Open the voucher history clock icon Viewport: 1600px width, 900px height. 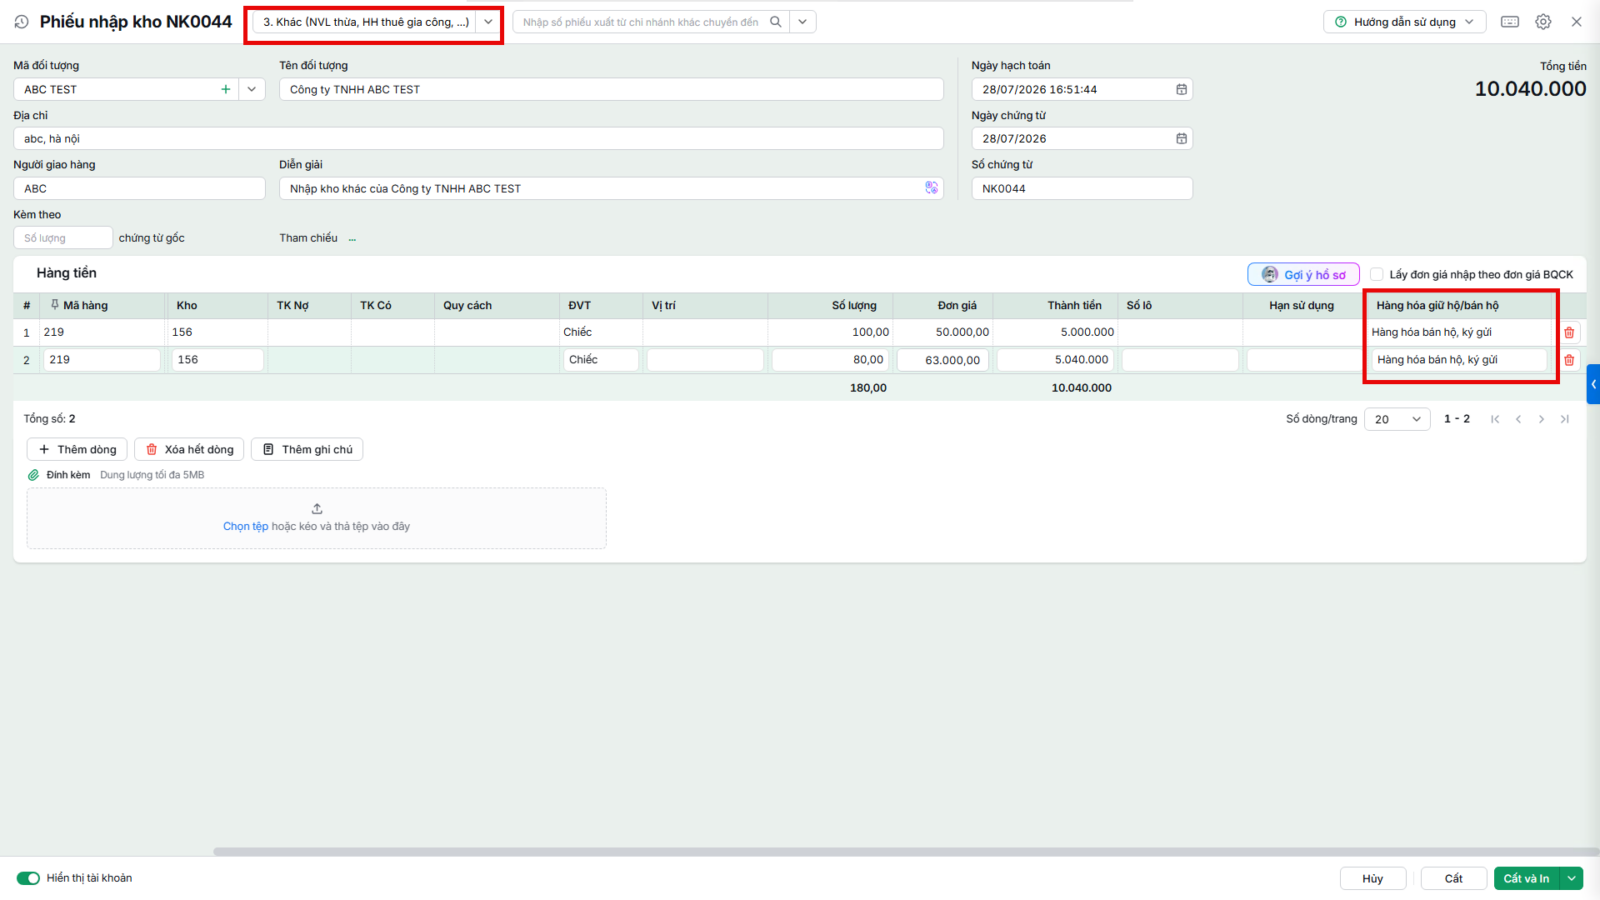pyautogui.click(x=21, y=21)
